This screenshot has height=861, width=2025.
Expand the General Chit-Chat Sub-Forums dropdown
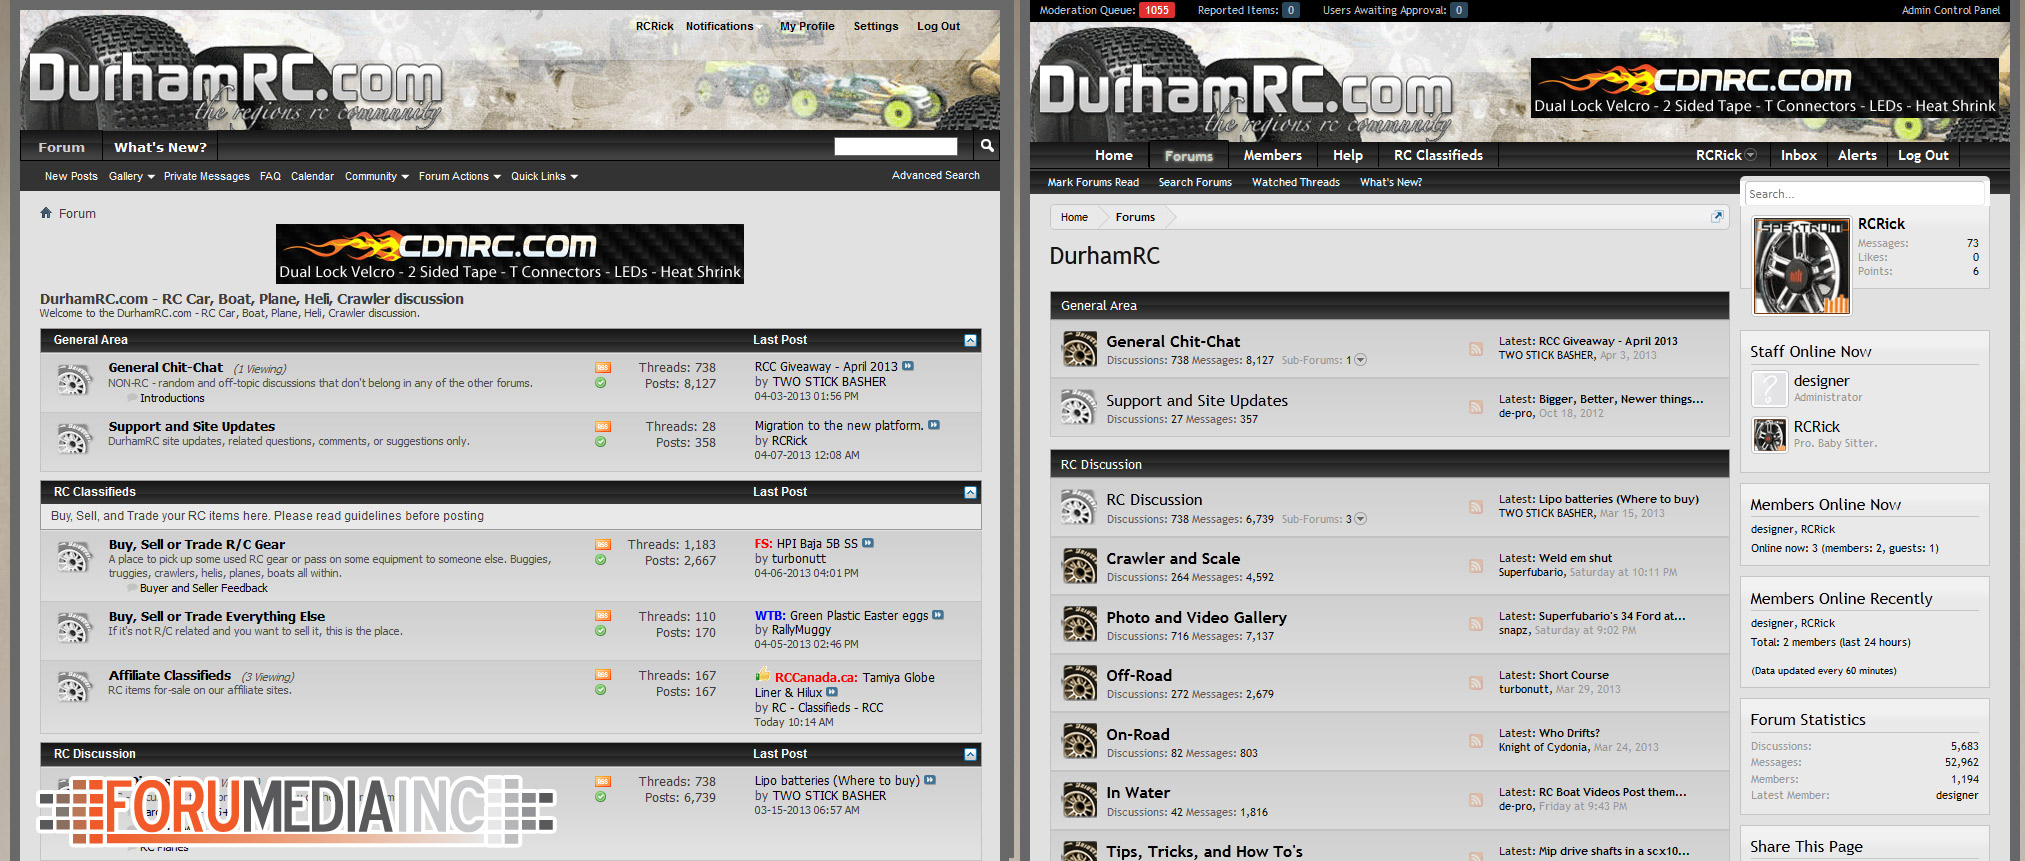pos(1360,360)
